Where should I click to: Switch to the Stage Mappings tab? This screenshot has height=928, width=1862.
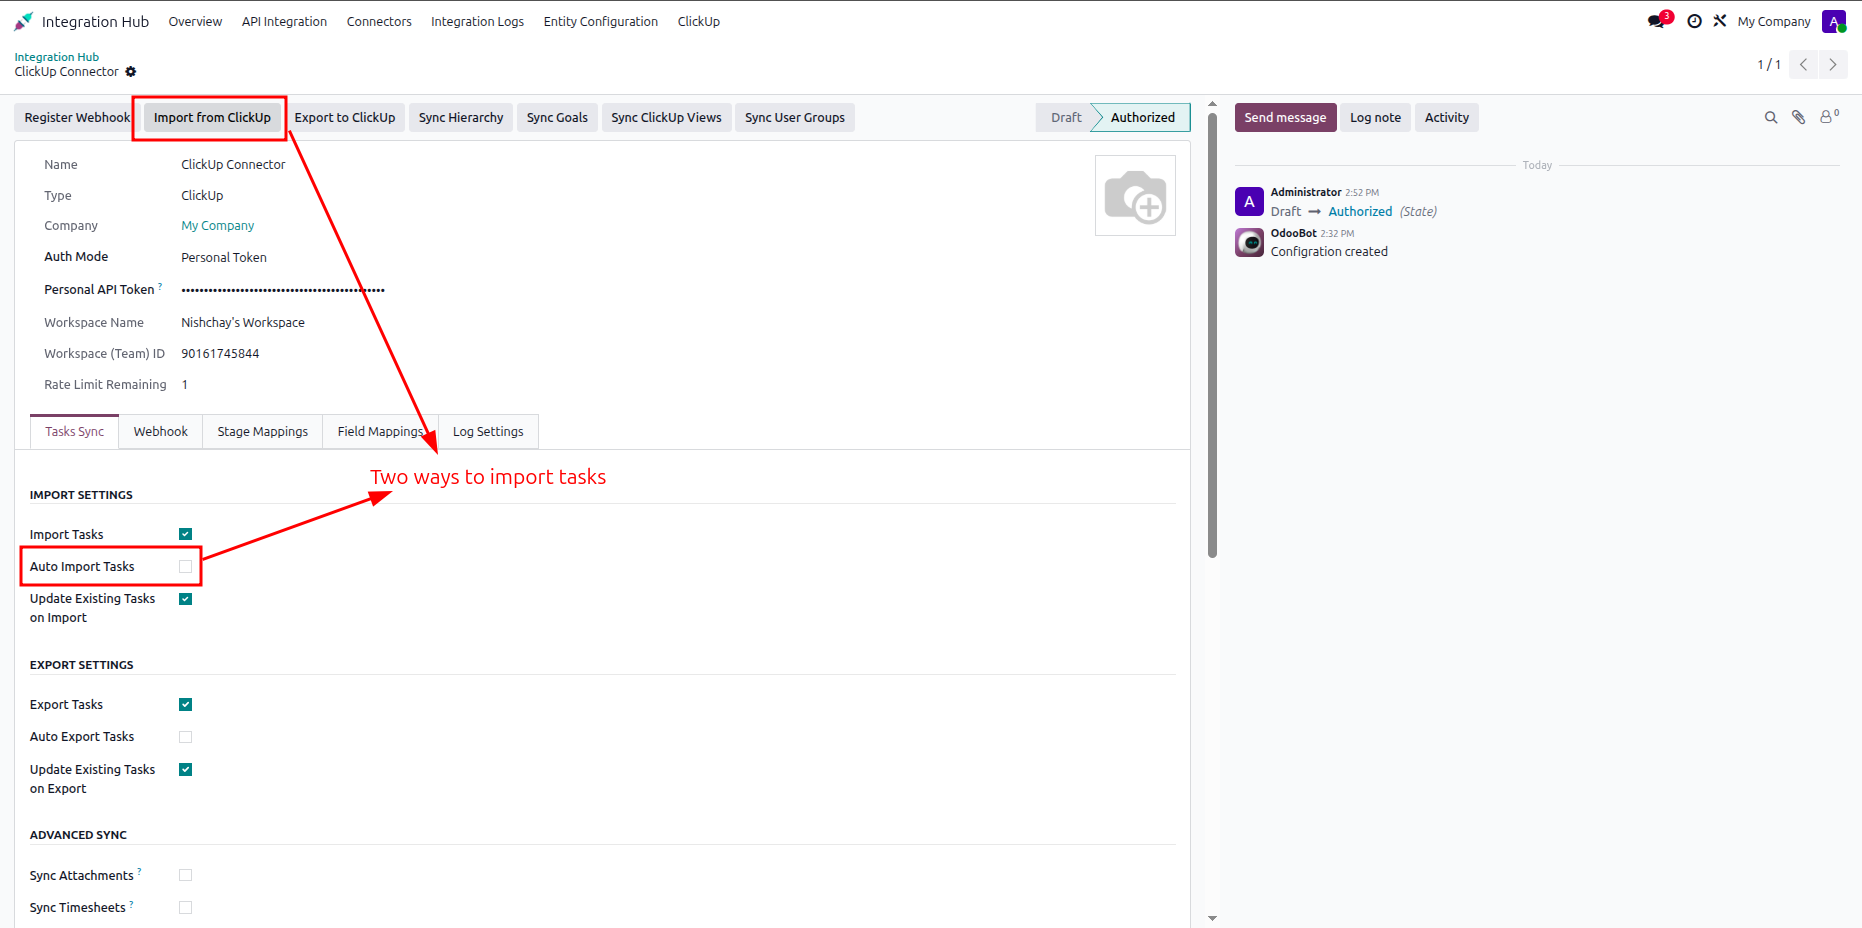coord(263,432)
